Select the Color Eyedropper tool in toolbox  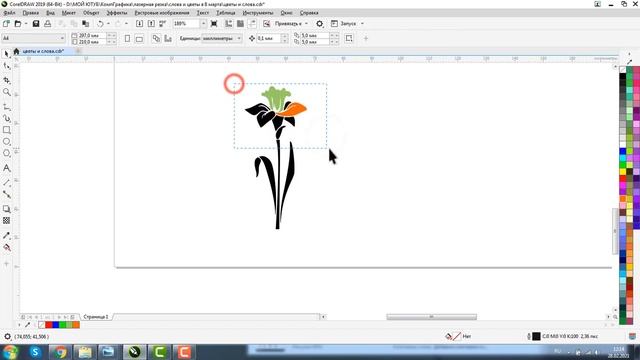click(7, 236)
